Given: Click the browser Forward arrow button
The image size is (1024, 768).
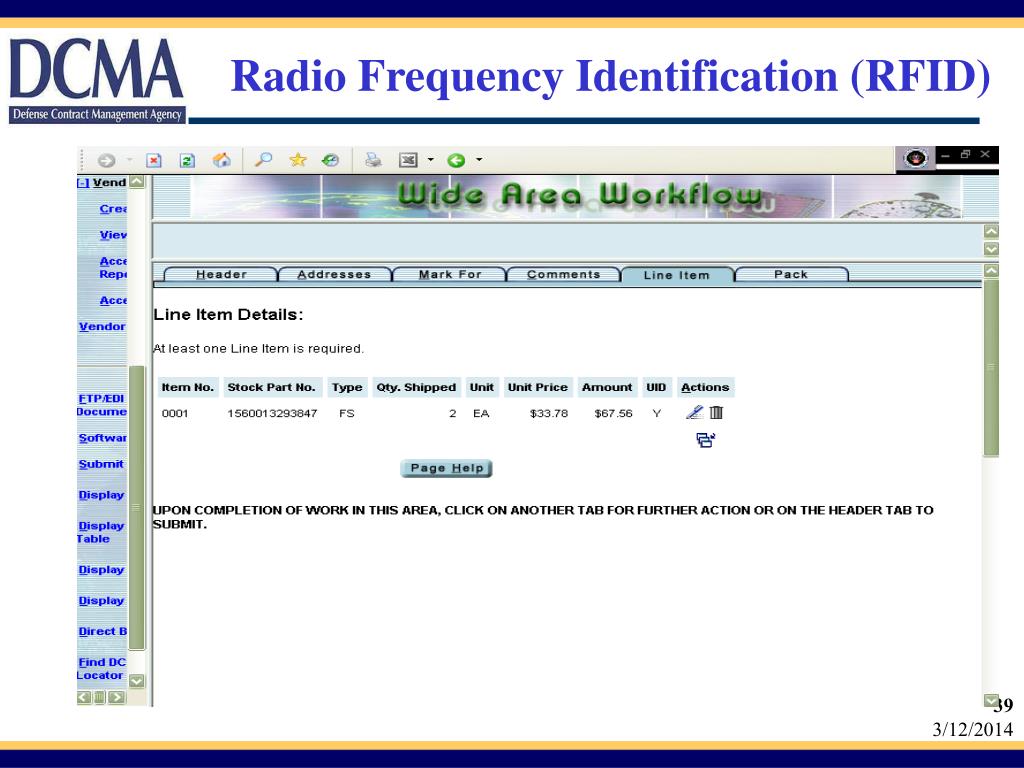Looking at the screenshot, I should click(106, 161).
